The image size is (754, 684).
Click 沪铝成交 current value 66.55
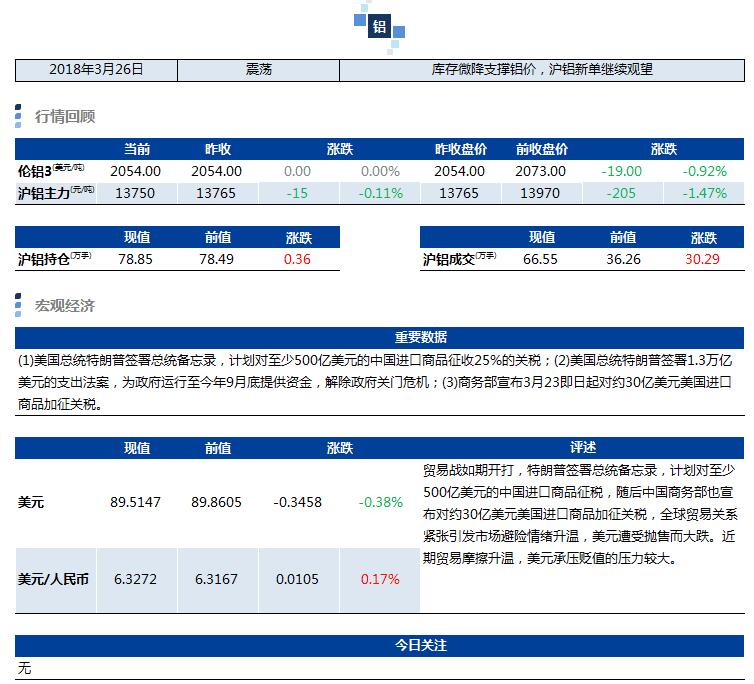(x=540, y=259)
